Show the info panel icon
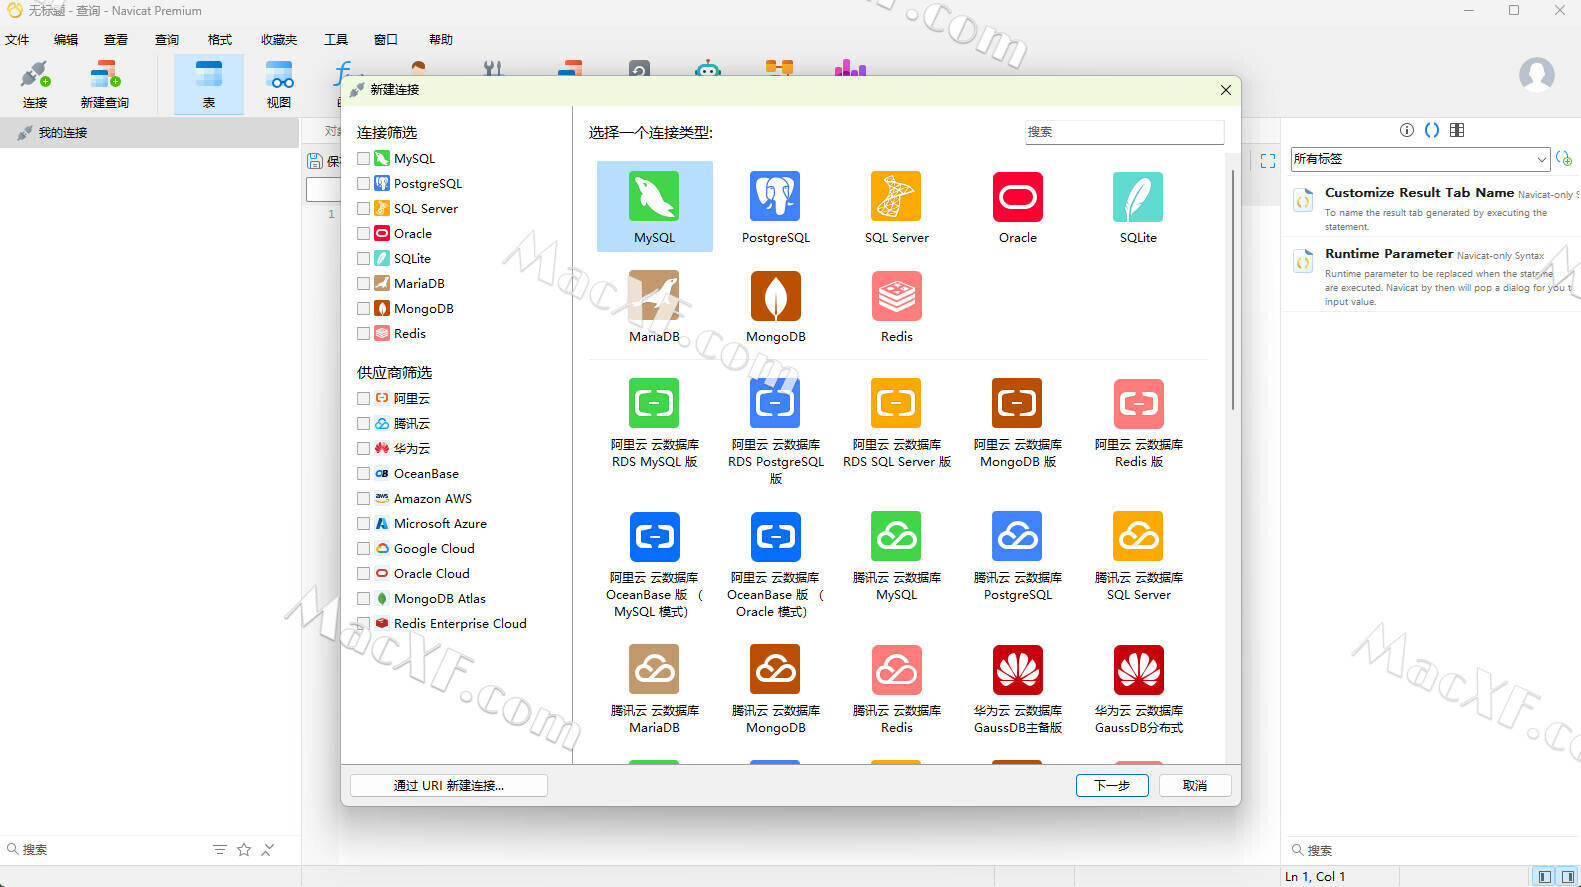 [x=1406, y=130]
